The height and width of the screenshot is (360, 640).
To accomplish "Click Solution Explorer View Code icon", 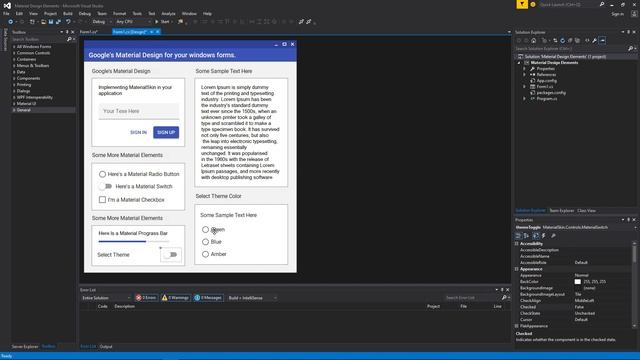I will coord(587,40).
